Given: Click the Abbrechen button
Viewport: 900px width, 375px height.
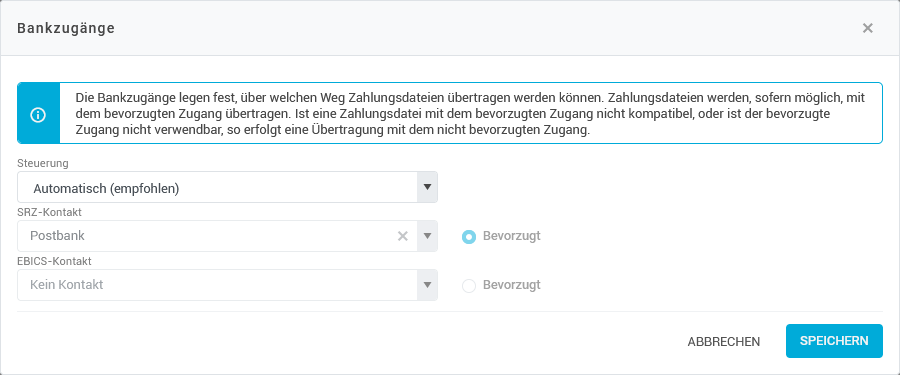Looking at the screenshot, I should click(724, 342).
